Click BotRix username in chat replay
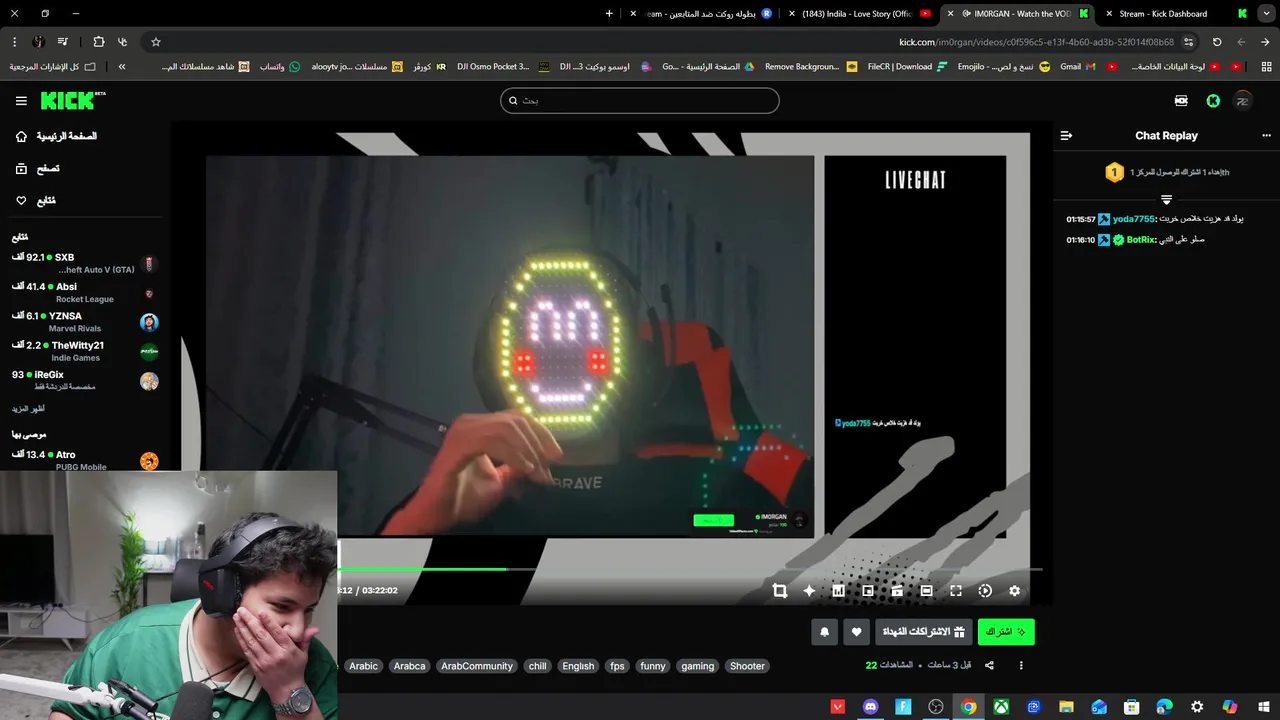 tap(1141, 240)
